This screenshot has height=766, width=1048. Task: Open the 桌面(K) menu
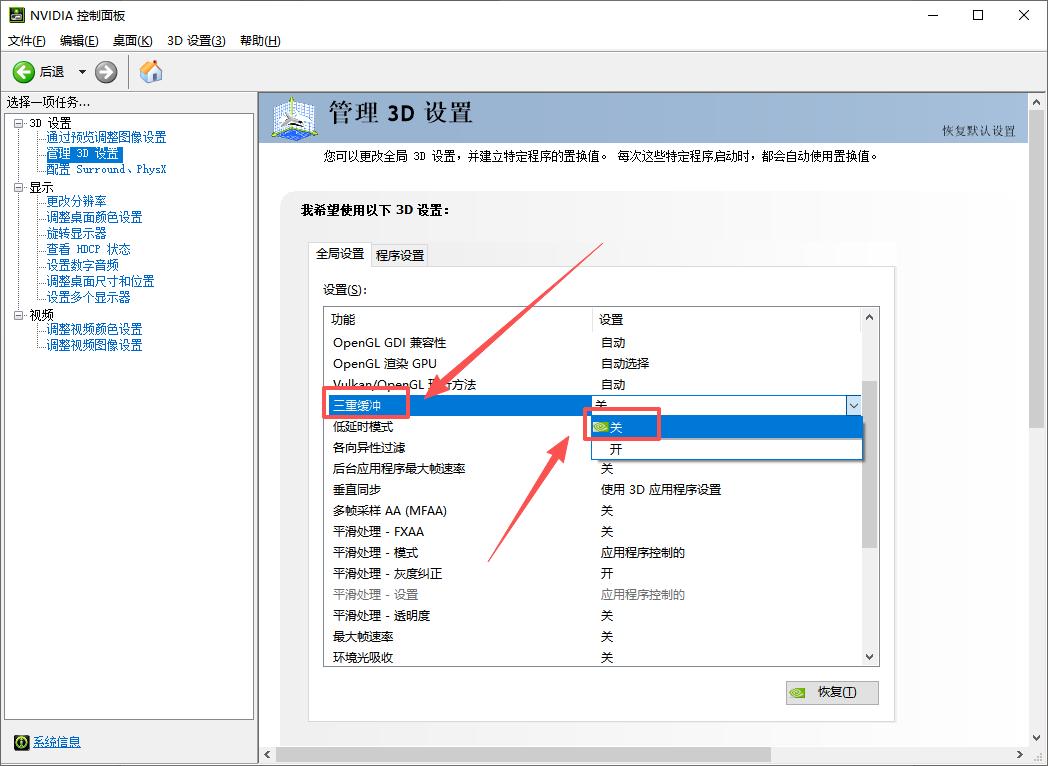(132, 41)
